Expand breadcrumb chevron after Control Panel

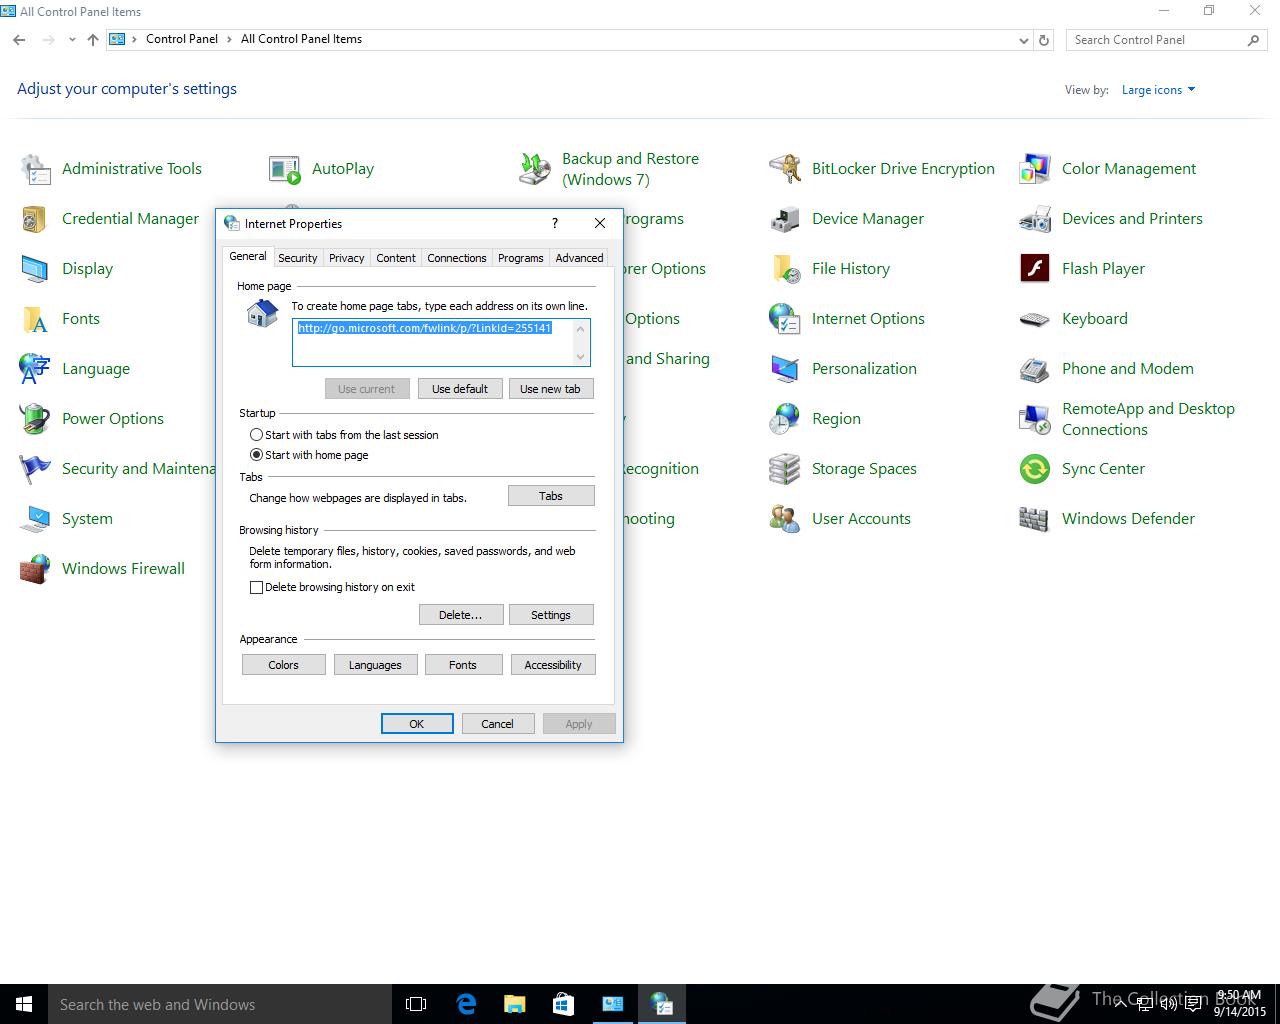229,40
